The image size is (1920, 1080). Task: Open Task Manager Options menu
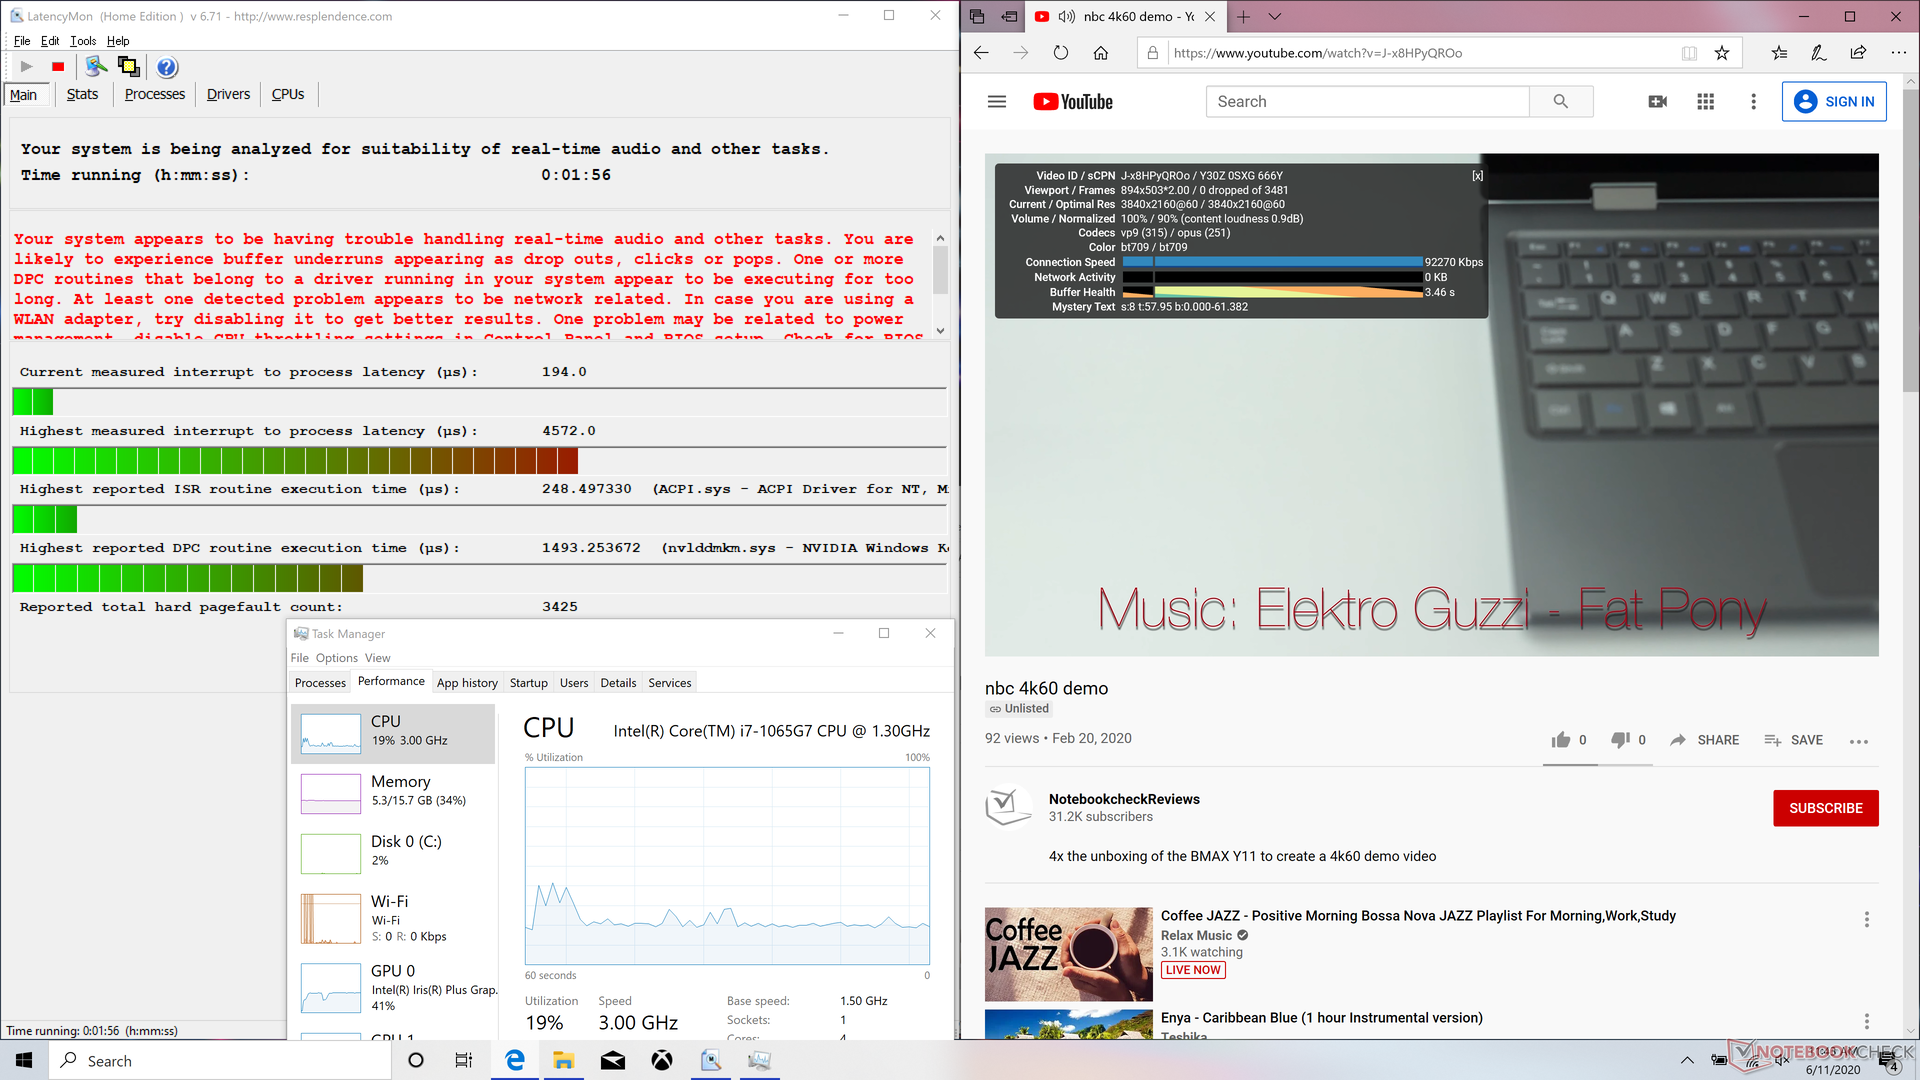[x=336, y=658]
